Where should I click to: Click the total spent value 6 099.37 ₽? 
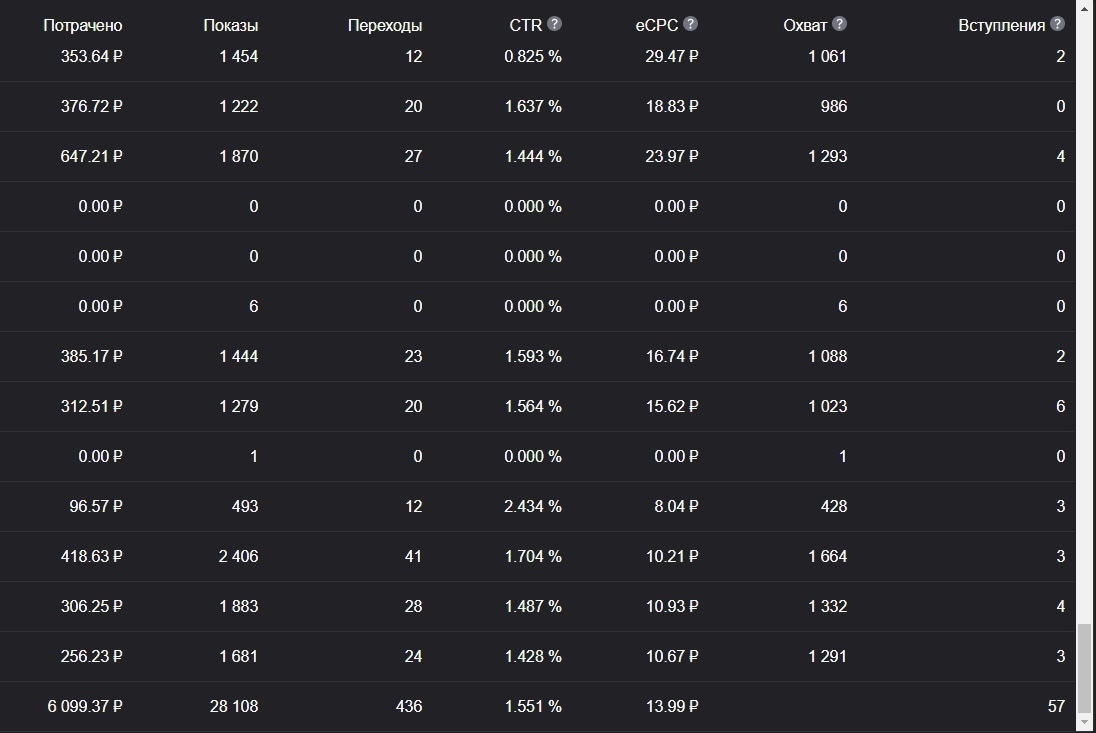(85, 706)
